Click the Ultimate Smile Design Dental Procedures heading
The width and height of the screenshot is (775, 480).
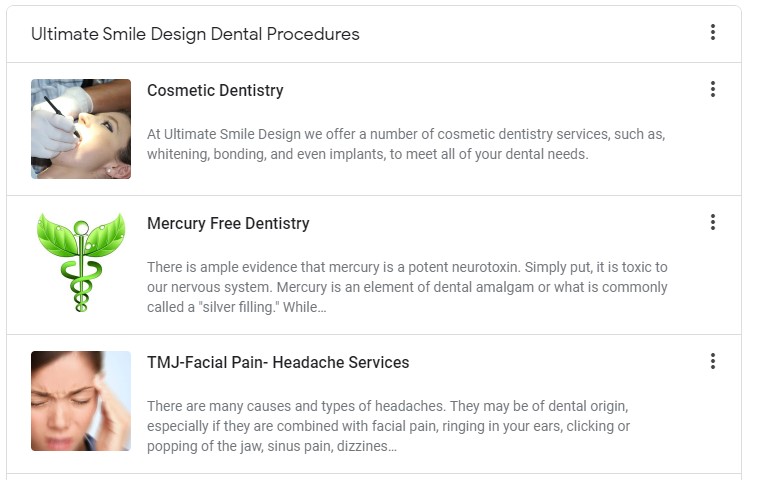coord(195,34)
